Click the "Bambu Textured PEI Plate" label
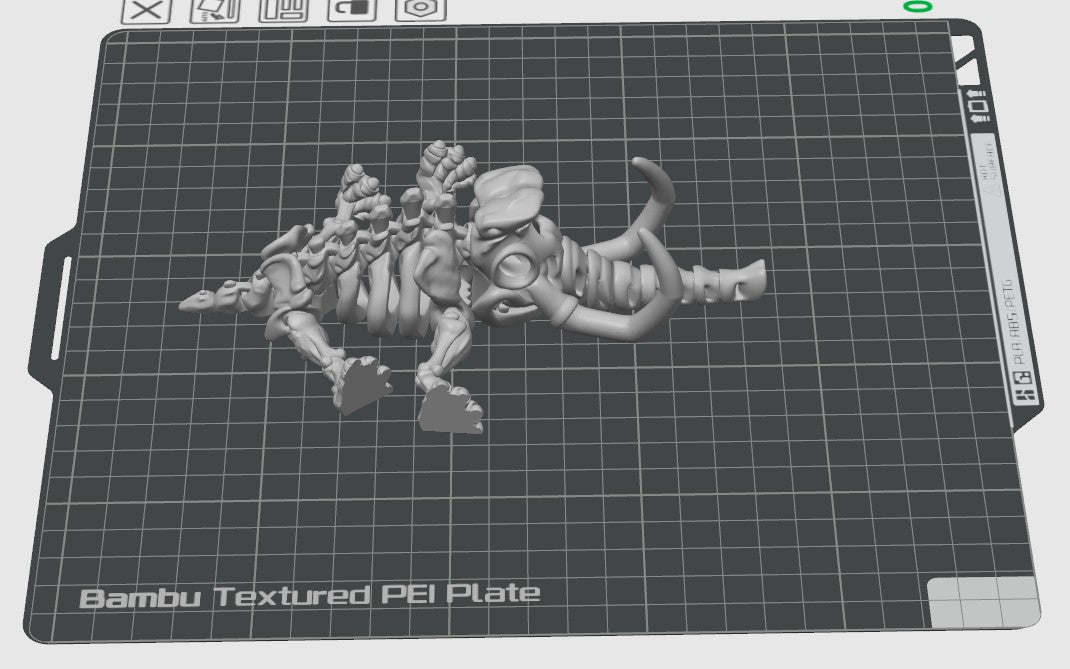Screen dimensions: 1070x669 pyautogui.click(x=310, y=596)
